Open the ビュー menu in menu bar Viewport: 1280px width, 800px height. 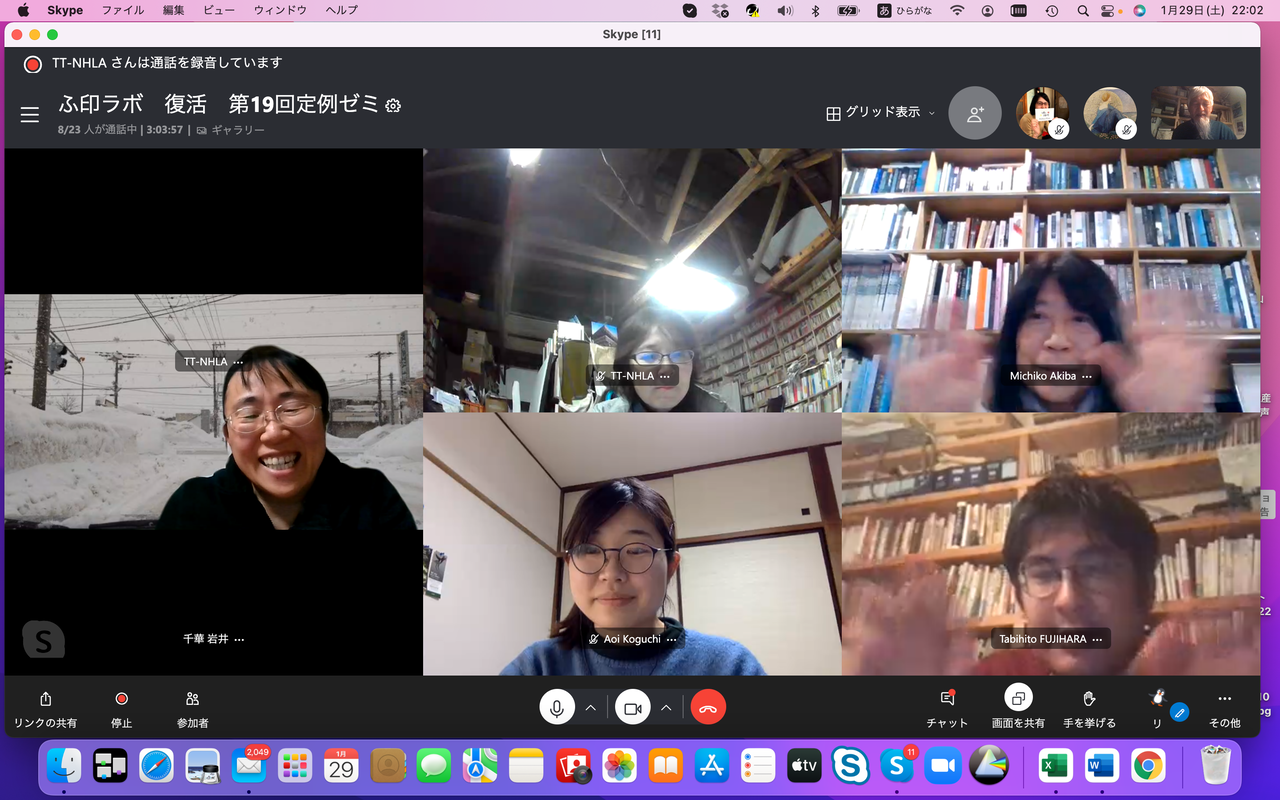tap(219, 10)
